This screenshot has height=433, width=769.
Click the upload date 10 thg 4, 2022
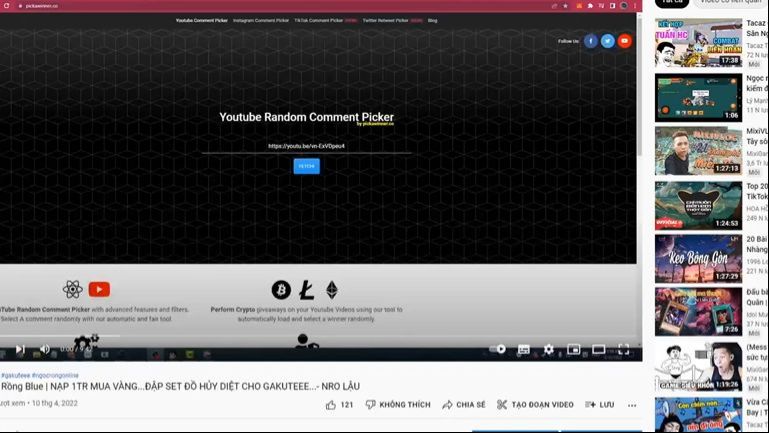pos(55,403)
